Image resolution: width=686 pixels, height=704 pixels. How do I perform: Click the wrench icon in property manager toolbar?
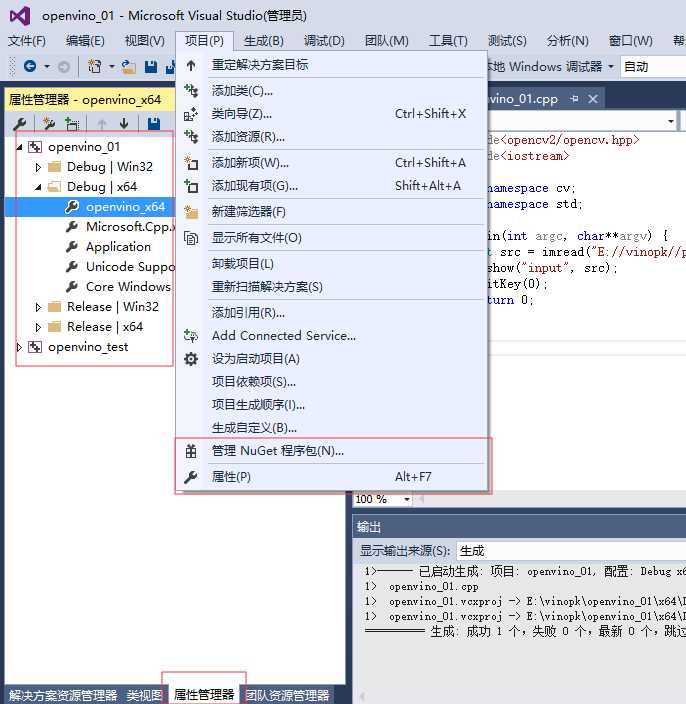tap(19, 123)
